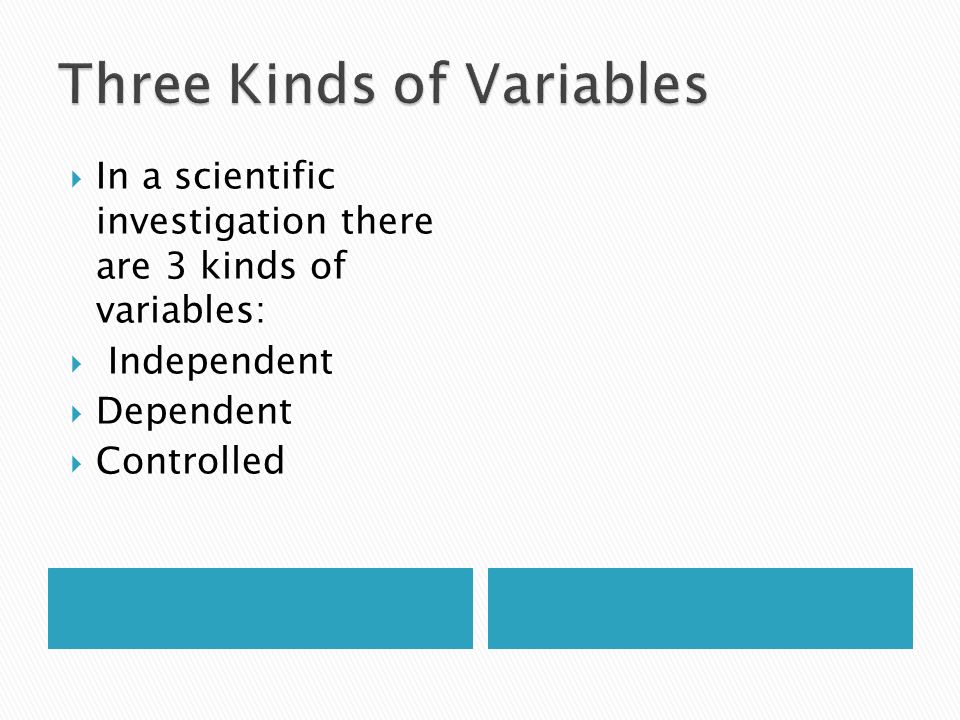Click the number '3' in the paragraph
The image size is (960, 720).
[176, 267]
